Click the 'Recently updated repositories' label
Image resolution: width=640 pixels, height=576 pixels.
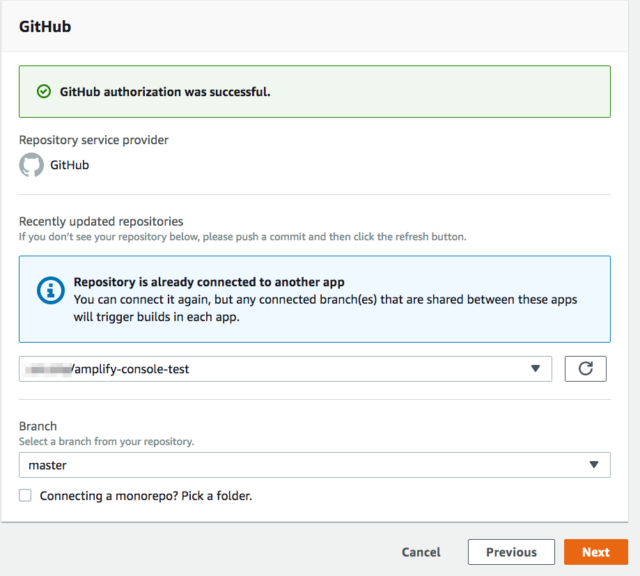click(101, 221)
